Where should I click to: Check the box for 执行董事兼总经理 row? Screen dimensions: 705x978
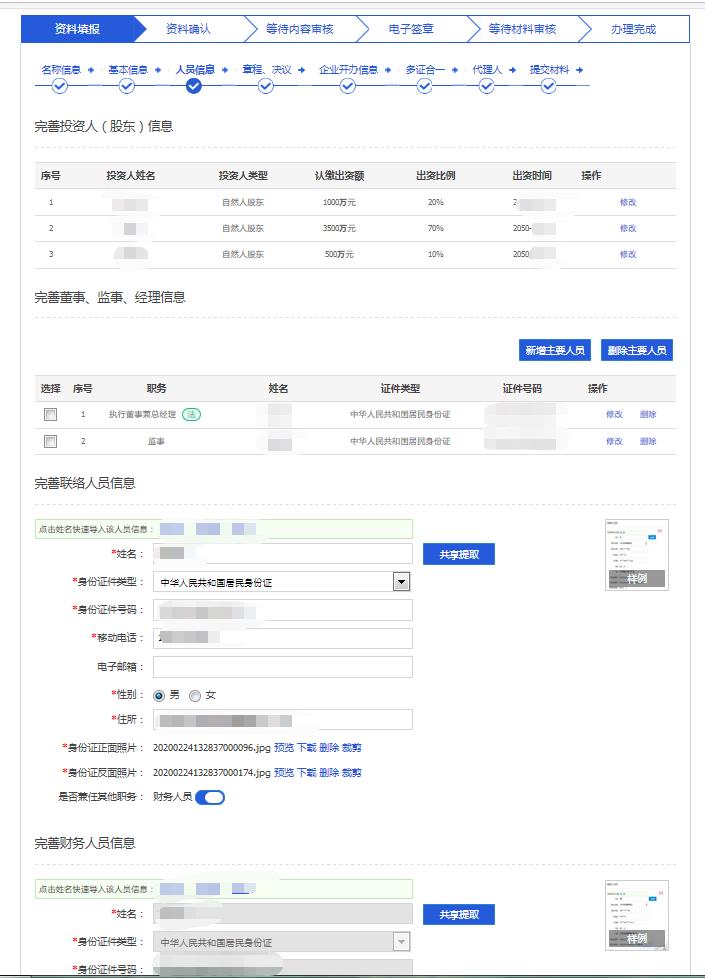click(x=50, y=414)
